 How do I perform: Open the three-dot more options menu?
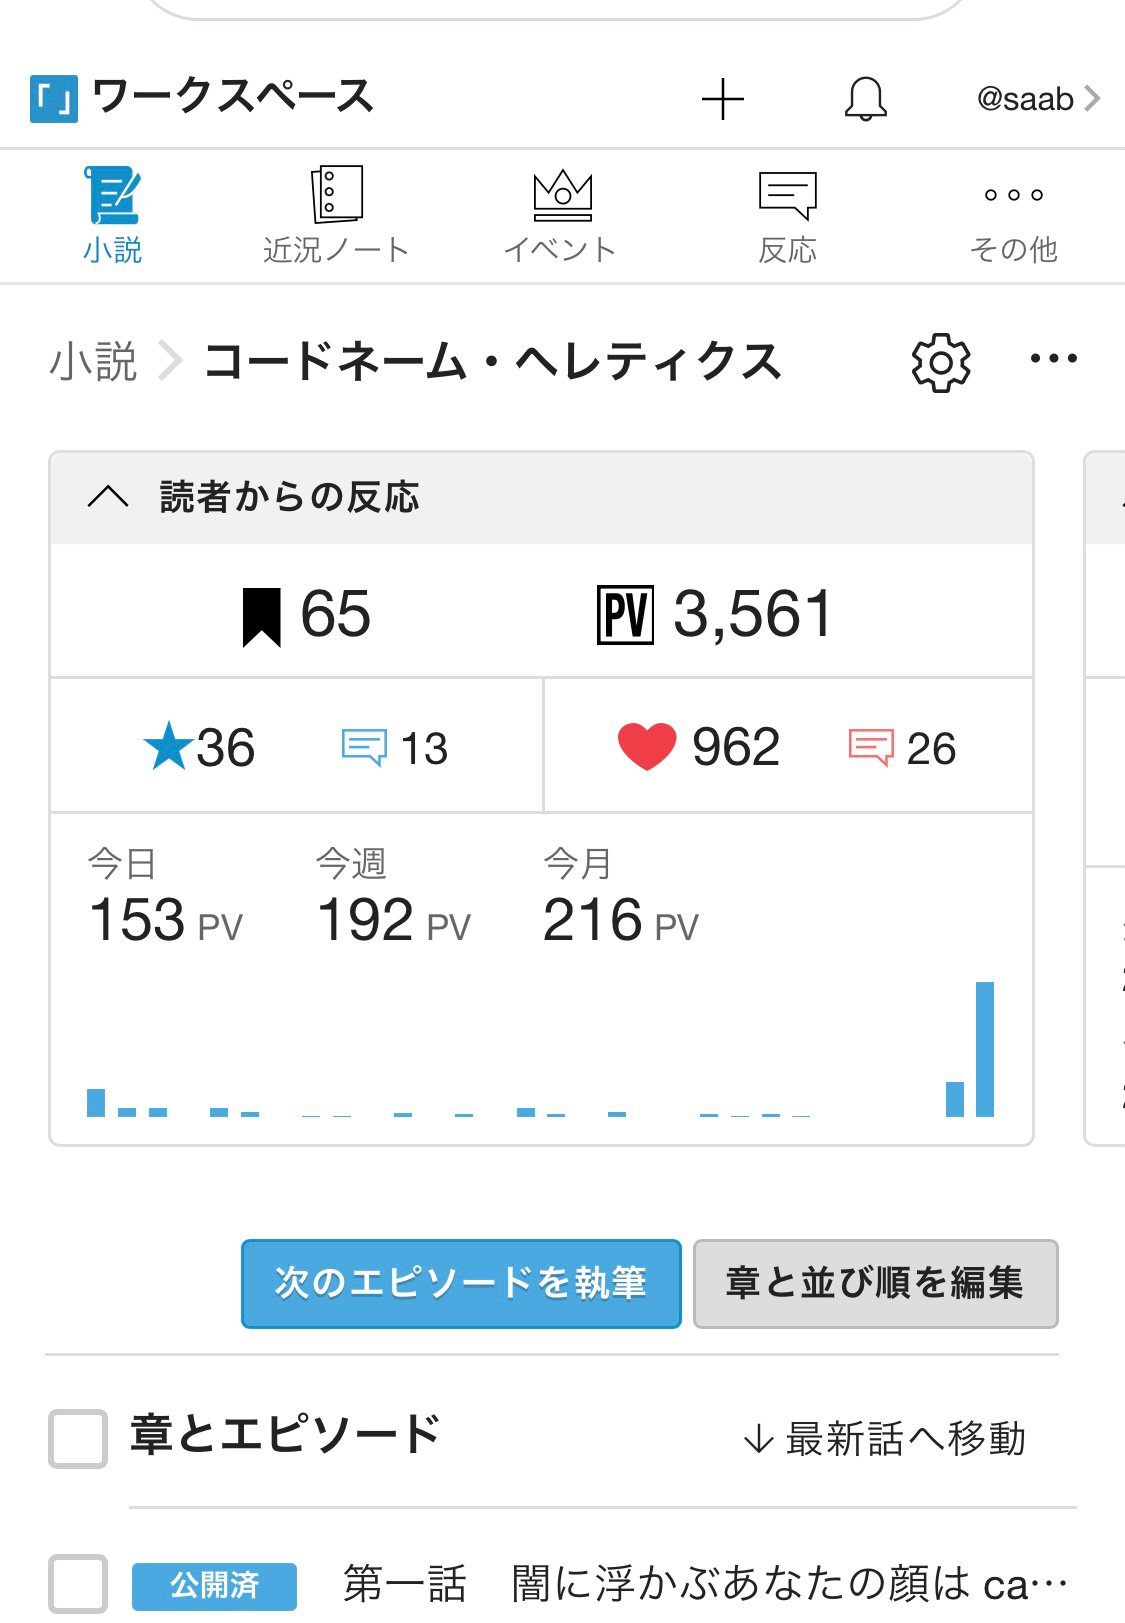point(1054,359)
